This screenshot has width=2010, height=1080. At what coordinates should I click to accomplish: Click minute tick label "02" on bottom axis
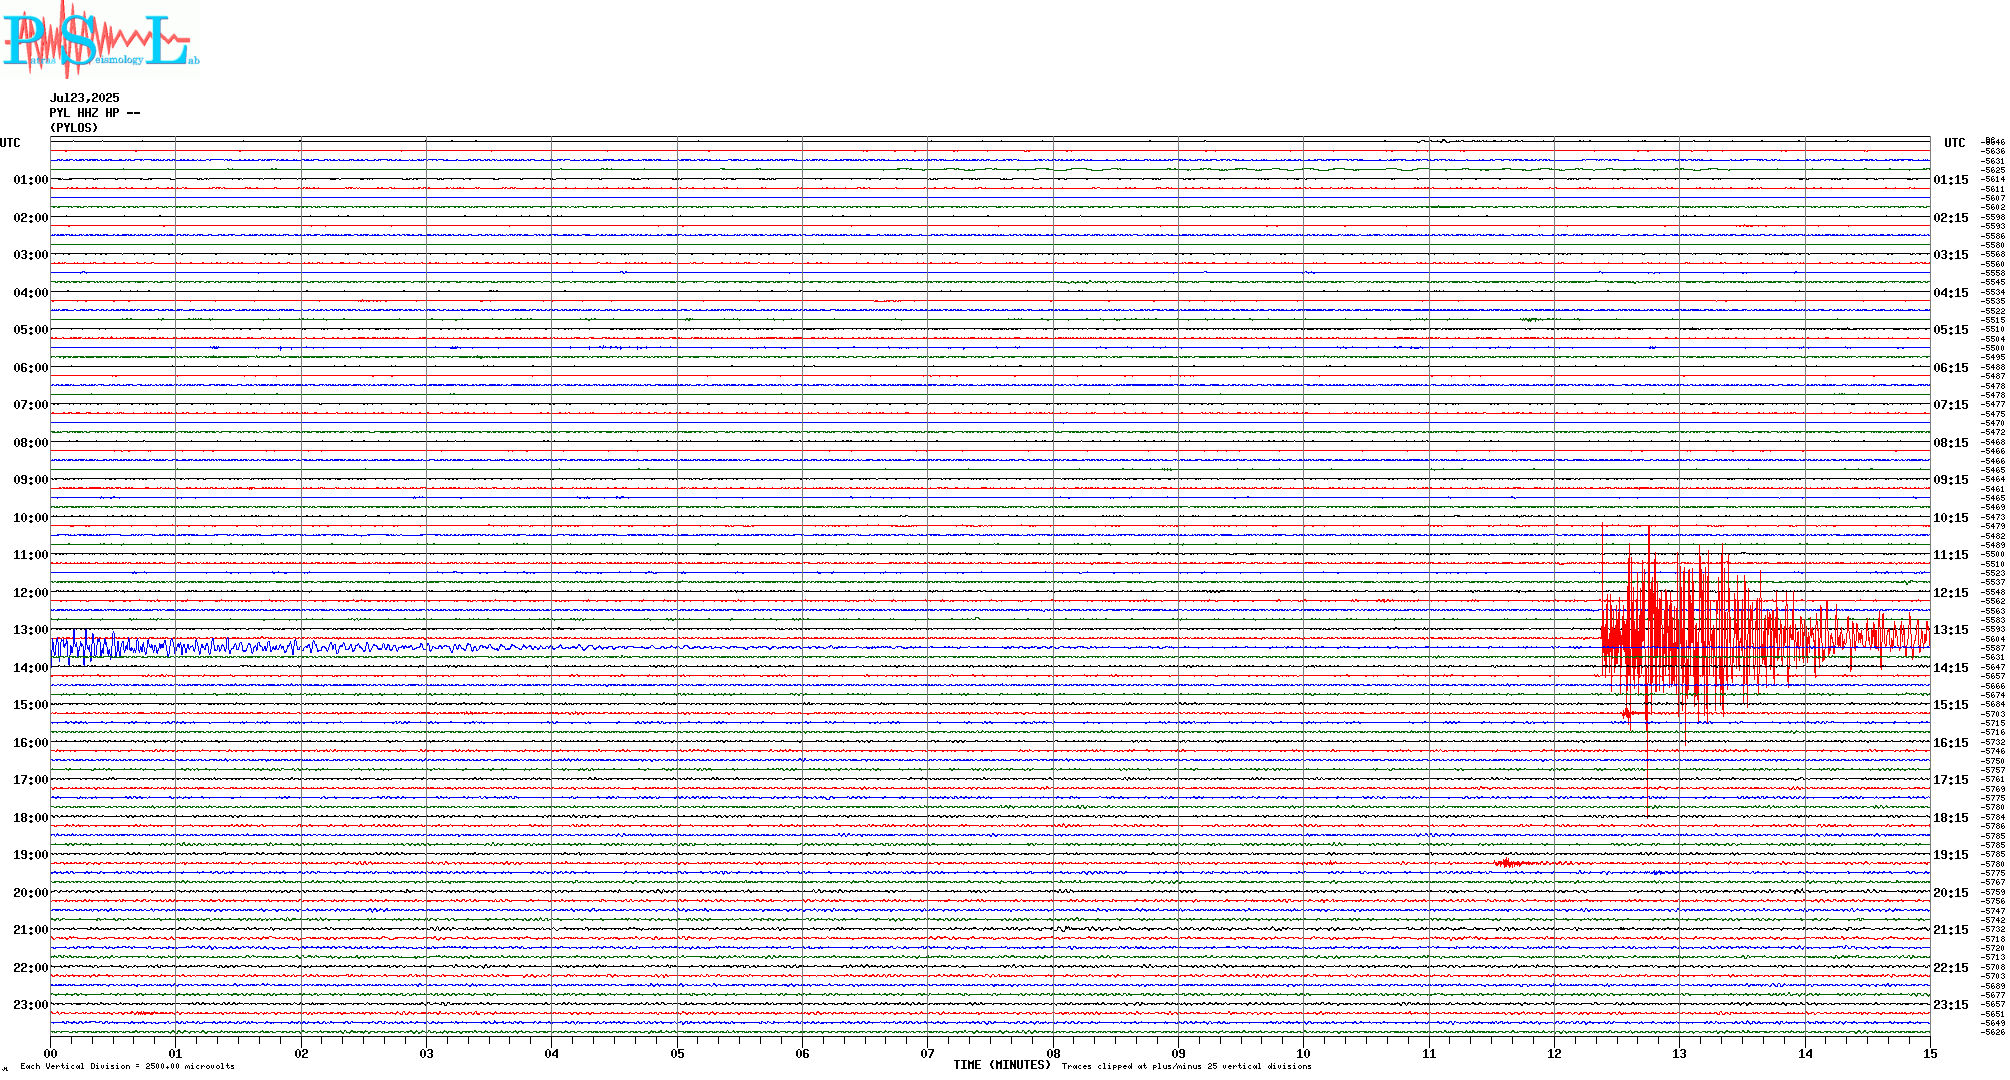301,1053
